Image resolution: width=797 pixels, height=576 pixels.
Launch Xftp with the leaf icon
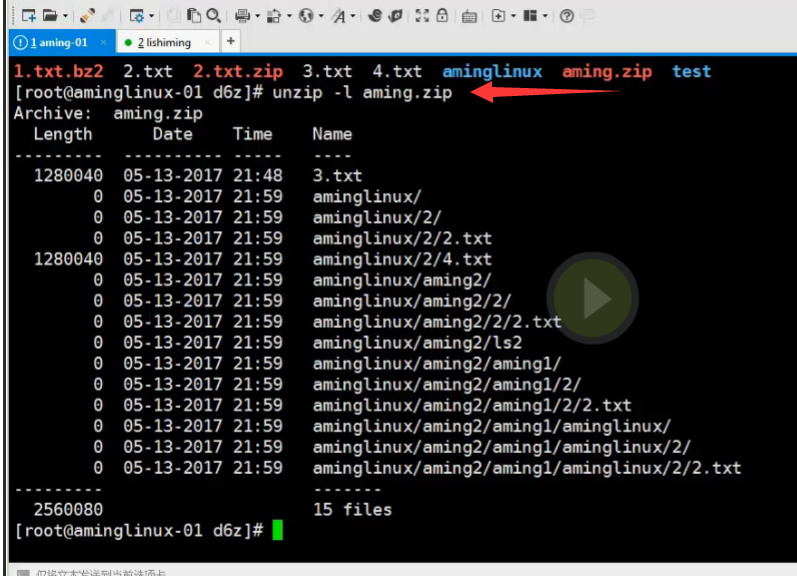[395, 16]
